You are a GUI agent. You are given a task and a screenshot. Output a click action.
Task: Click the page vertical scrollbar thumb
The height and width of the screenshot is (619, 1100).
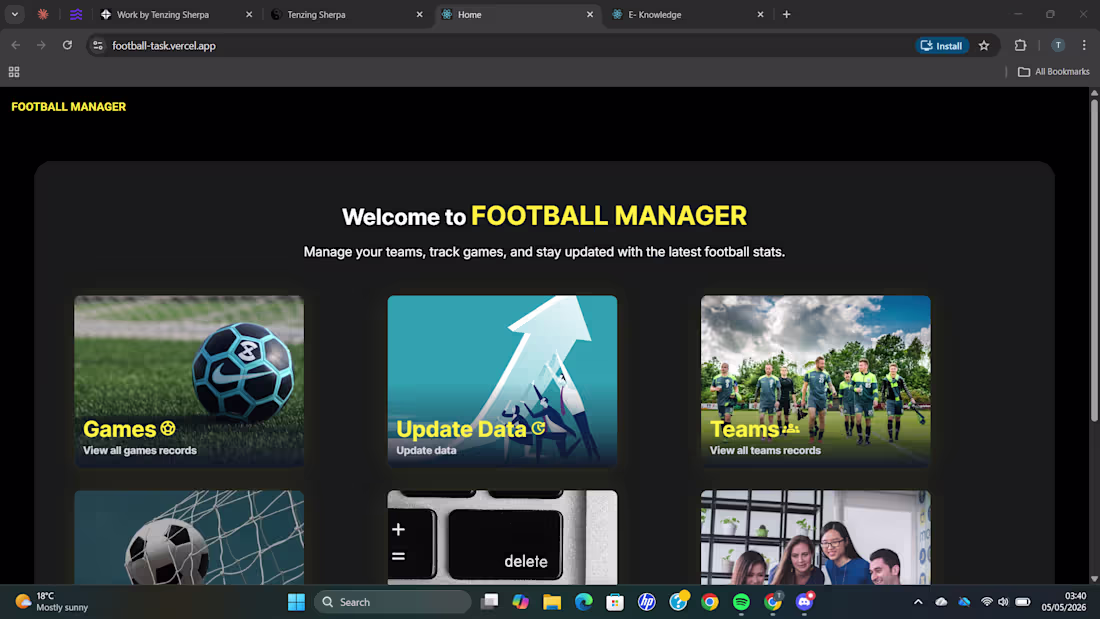click(1094, 260)
